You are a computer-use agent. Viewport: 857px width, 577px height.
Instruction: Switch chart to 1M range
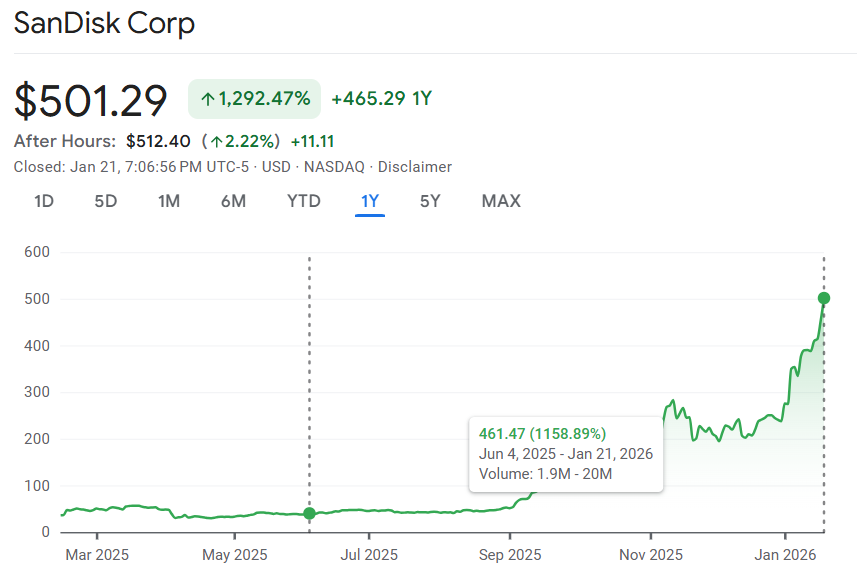point(169,201)
